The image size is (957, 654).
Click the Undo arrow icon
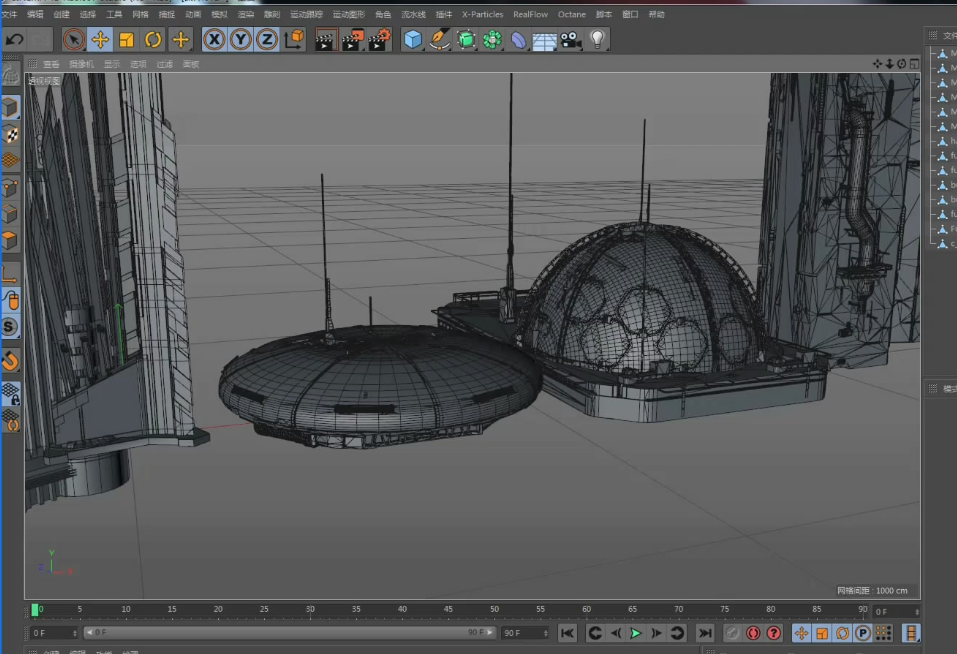pyautogui.click(x=14, y=39)
